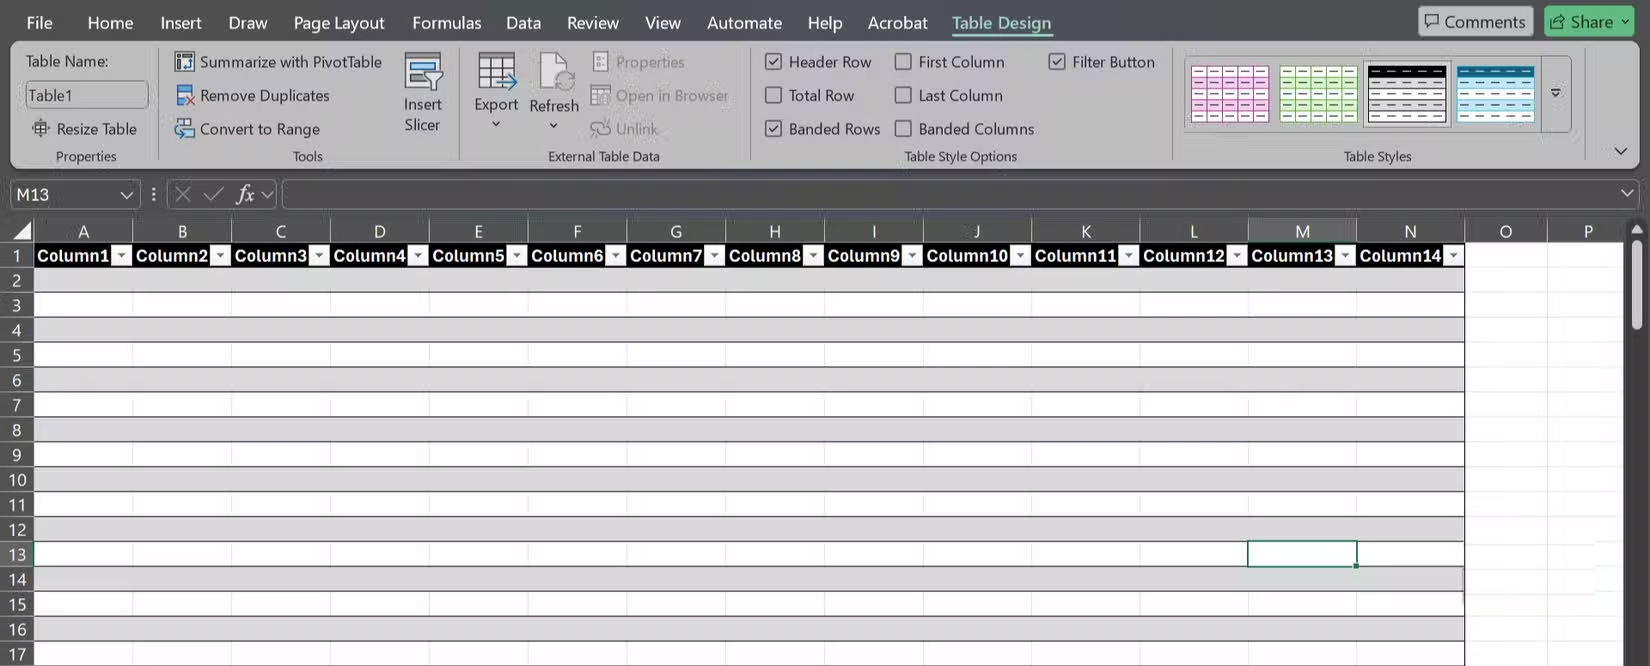
Task: Open the Column10 filter dropdown
Action: (x=1020, y=256)
